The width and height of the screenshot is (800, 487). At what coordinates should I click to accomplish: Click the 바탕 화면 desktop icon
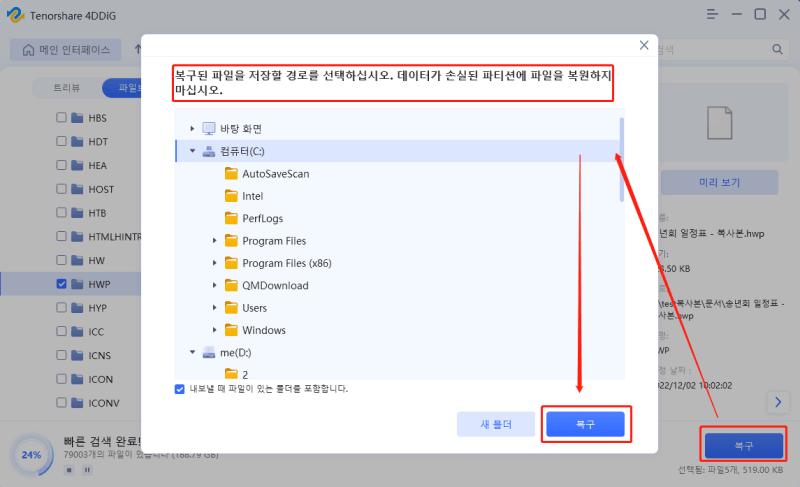pyautogui.click(x=209, y=129)
